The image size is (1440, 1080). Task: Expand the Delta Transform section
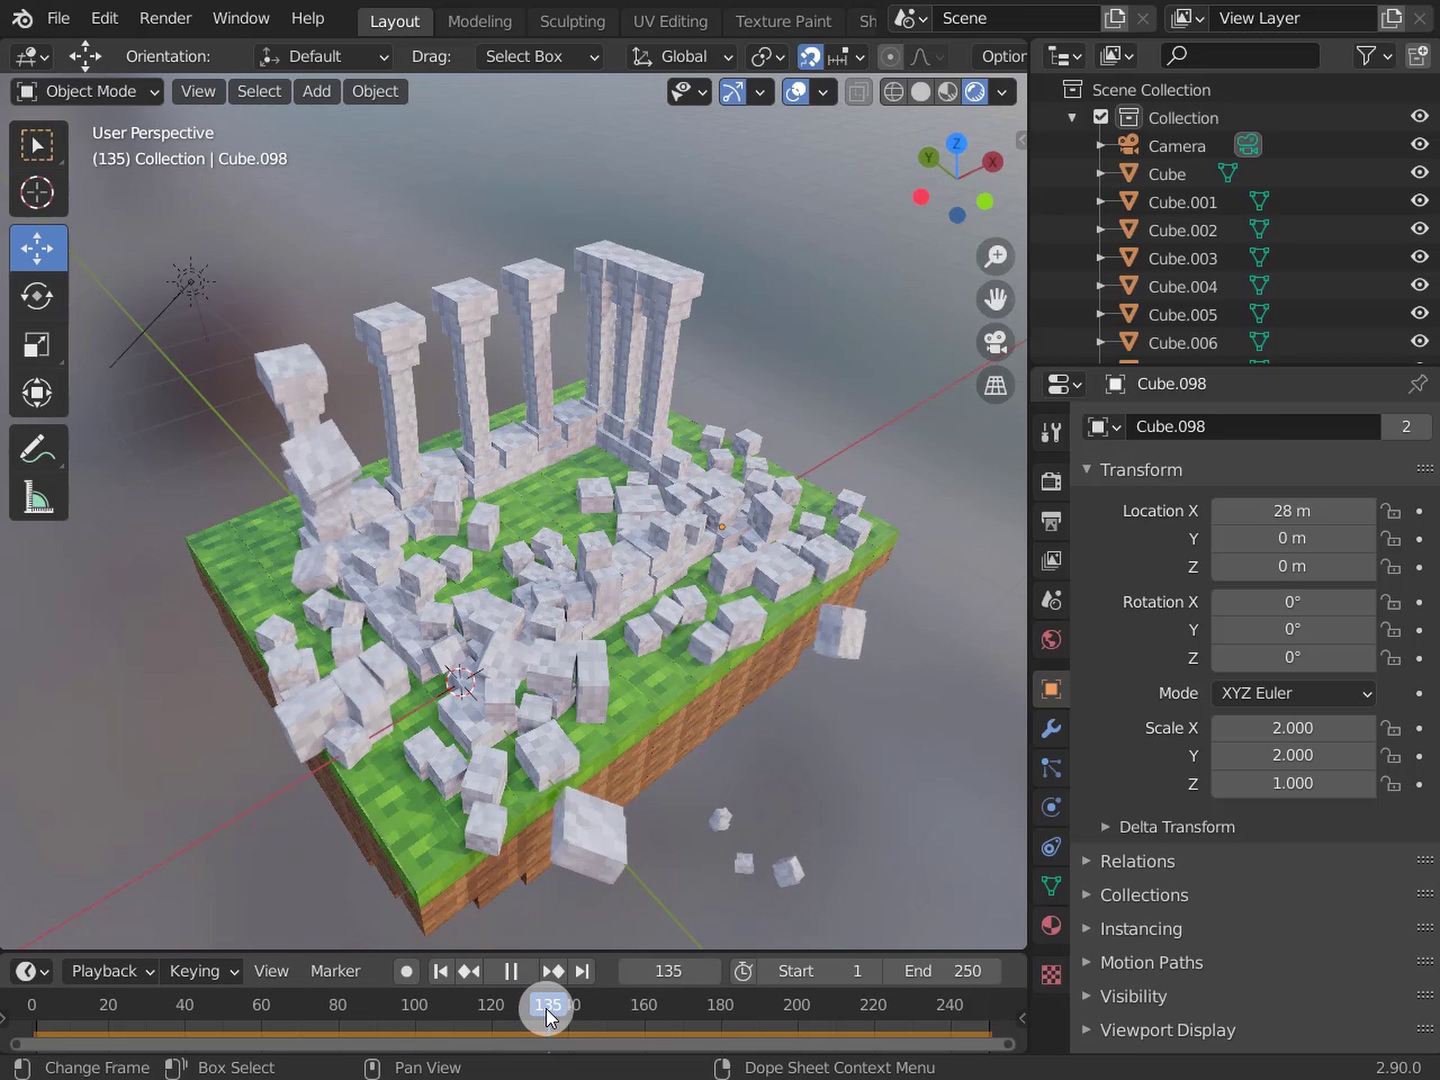pos(1176,827)
